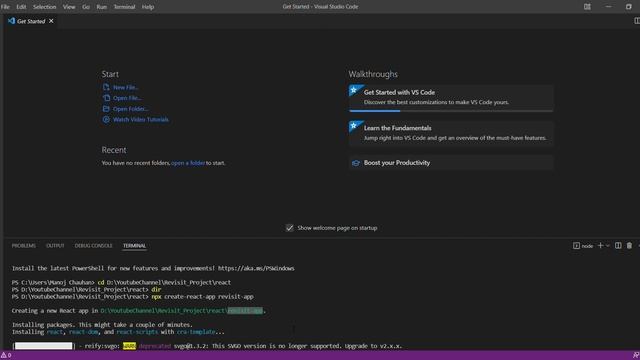Open Boost your Productivity walkthrough
This screenshot has height=360, width=640.
(451, 163)
